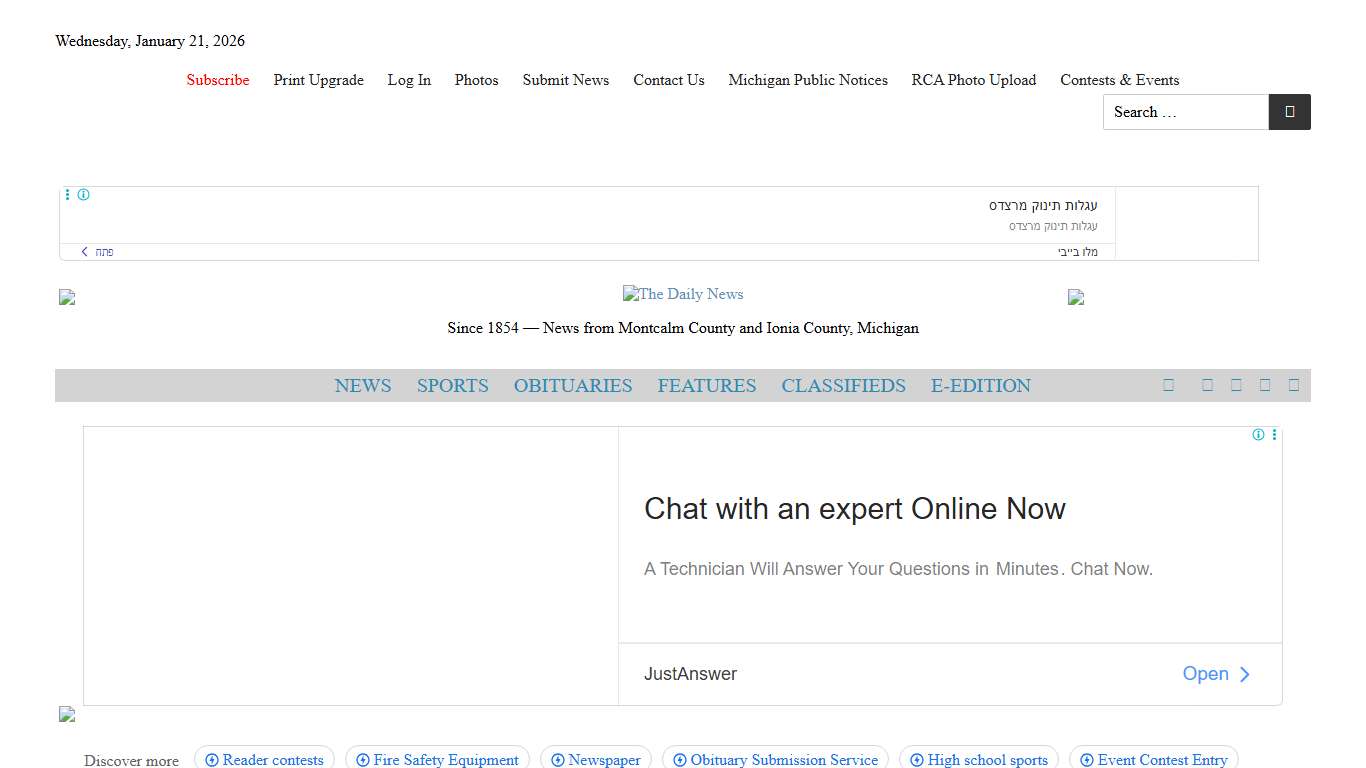
Task: Open the Michigan Public Notices link
Action: tap(808, 80)
